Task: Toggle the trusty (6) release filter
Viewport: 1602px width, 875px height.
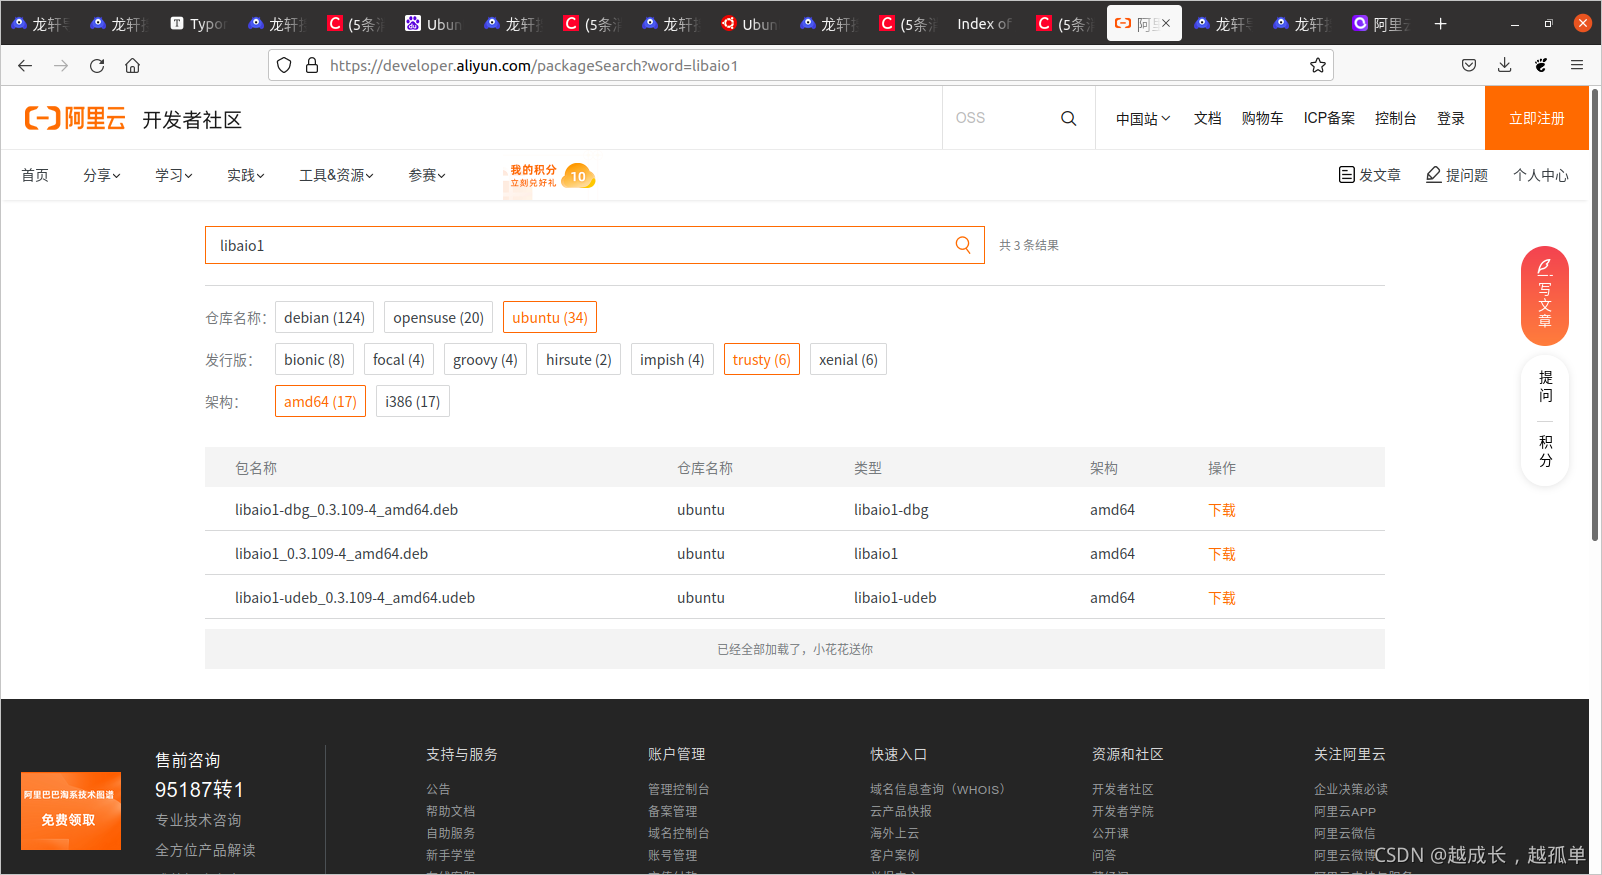Action: click(762, 360)
